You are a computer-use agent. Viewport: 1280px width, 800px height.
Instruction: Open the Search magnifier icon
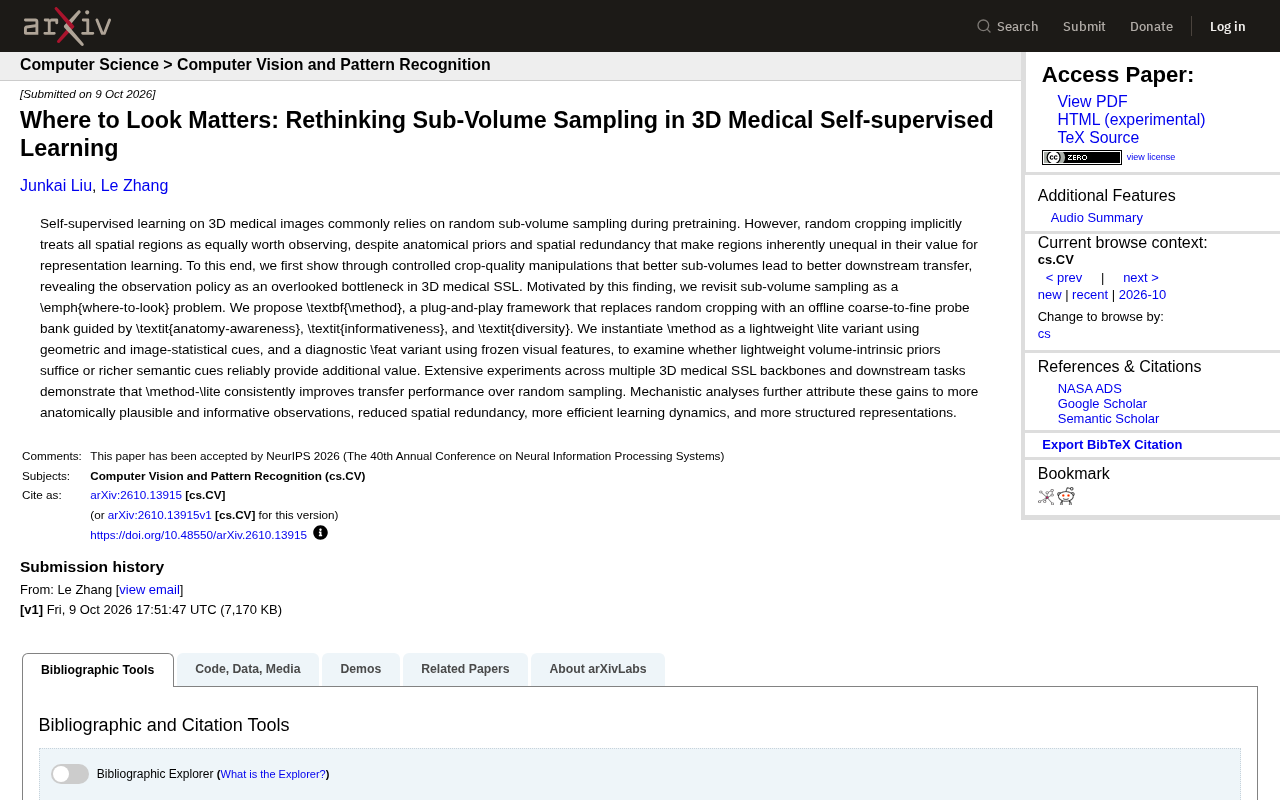(984, 26)
